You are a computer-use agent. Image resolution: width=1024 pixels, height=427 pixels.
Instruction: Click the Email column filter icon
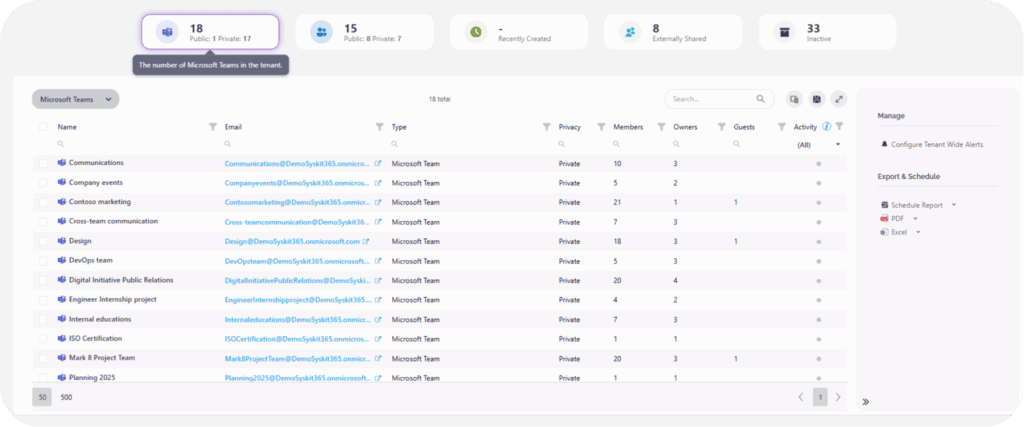[x=379, y=127]
